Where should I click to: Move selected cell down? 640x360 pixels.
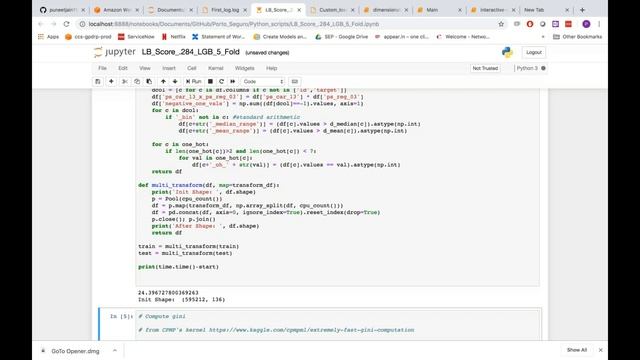click(175, 82)
